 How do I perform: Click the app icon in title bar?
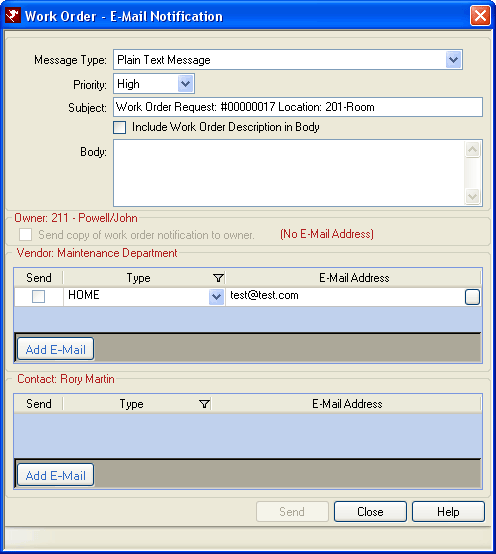13,16
